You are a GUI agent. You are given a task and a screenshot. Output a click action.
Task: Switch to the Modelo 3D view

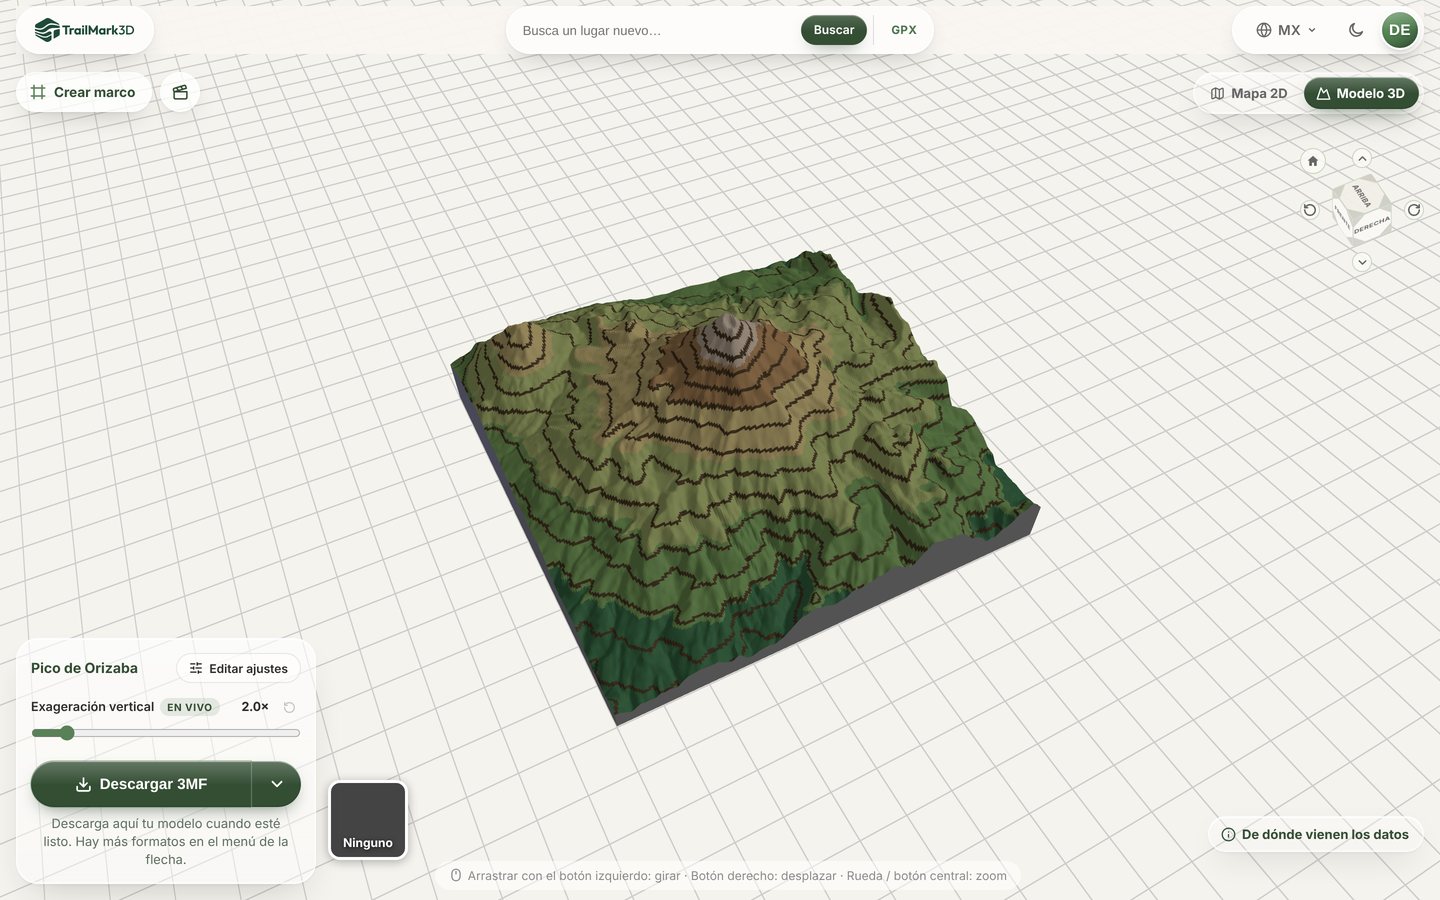point(1361,93)
